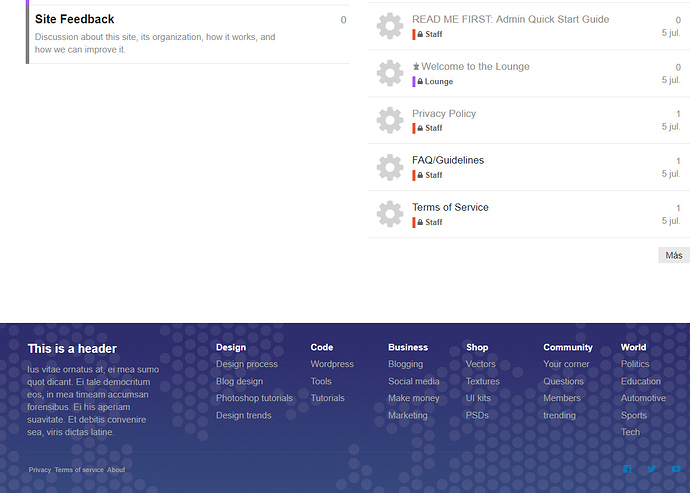Open Photoshop tutorials link

[254, 398]
